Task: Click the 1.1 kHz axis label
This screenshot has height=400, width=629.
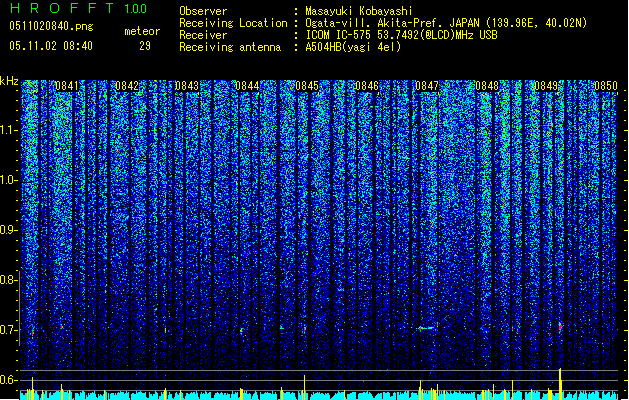Action: pos(9,130)
